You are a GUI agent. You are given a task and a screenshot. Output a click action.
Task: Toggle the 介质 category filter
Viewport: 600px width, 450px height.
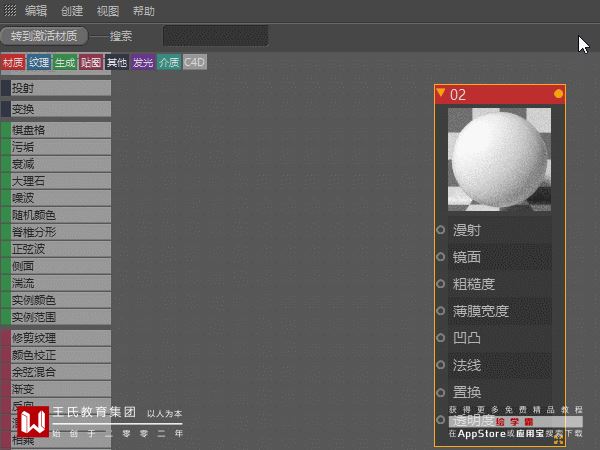[169, 62]
